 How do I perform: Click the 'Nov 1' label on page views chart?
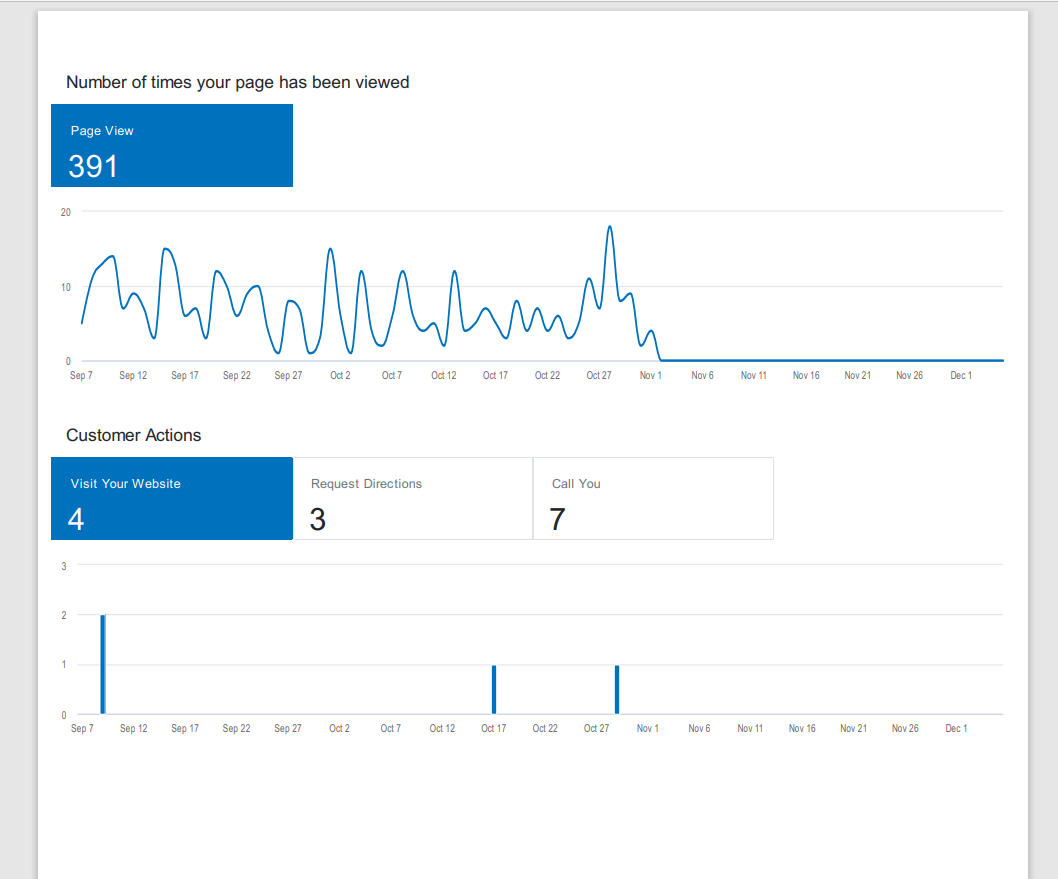point(650,375)
